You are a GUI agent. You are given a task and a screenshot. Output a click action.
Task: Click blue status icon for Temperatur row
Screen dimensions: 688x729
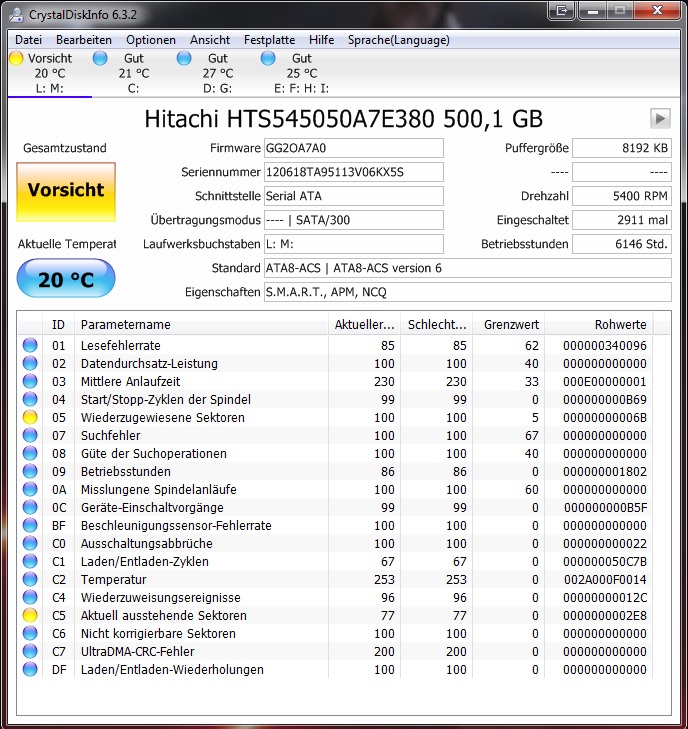pos(30,579)
